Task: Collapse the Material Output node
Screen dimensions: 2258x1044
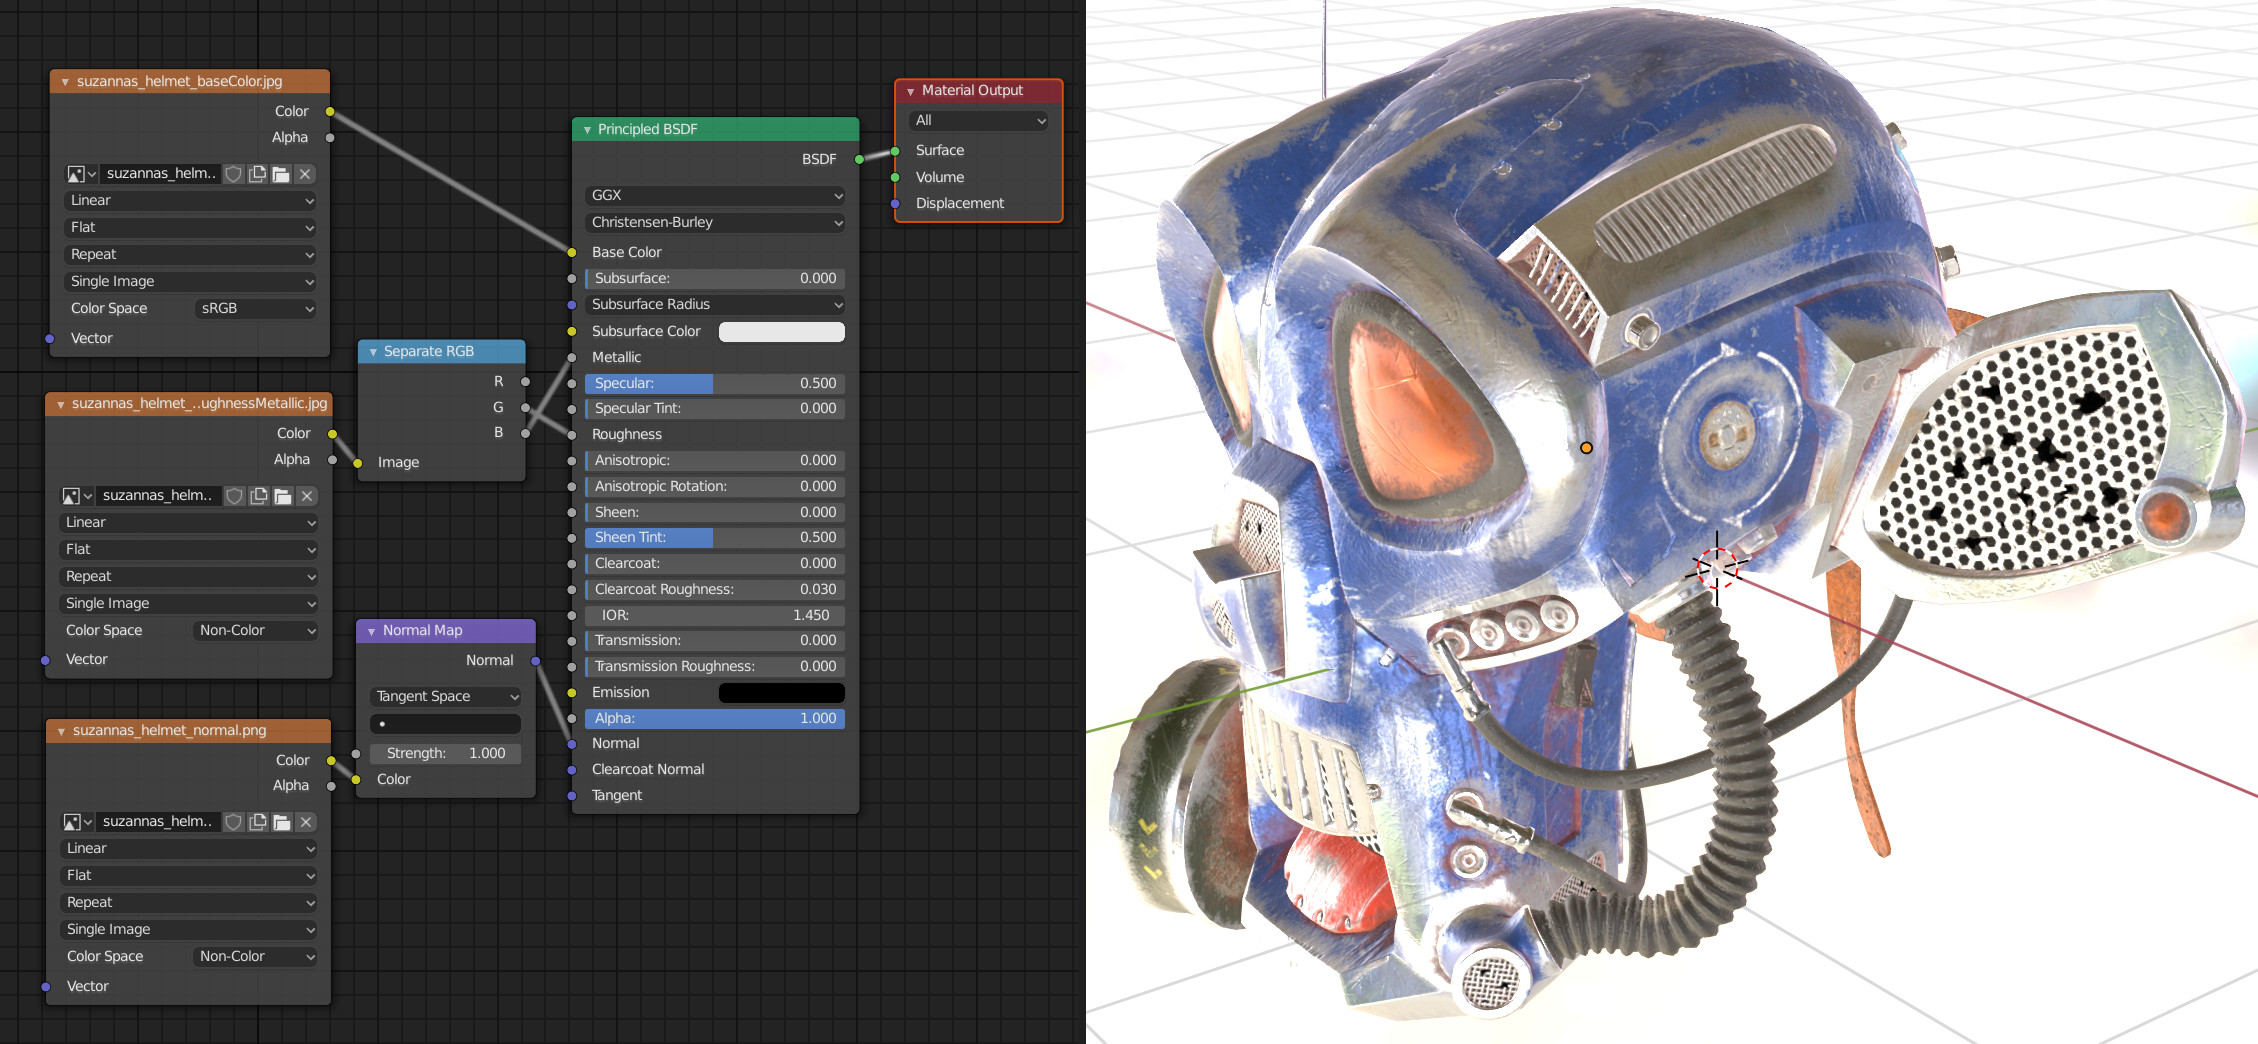Action: [x=910, y=91]
